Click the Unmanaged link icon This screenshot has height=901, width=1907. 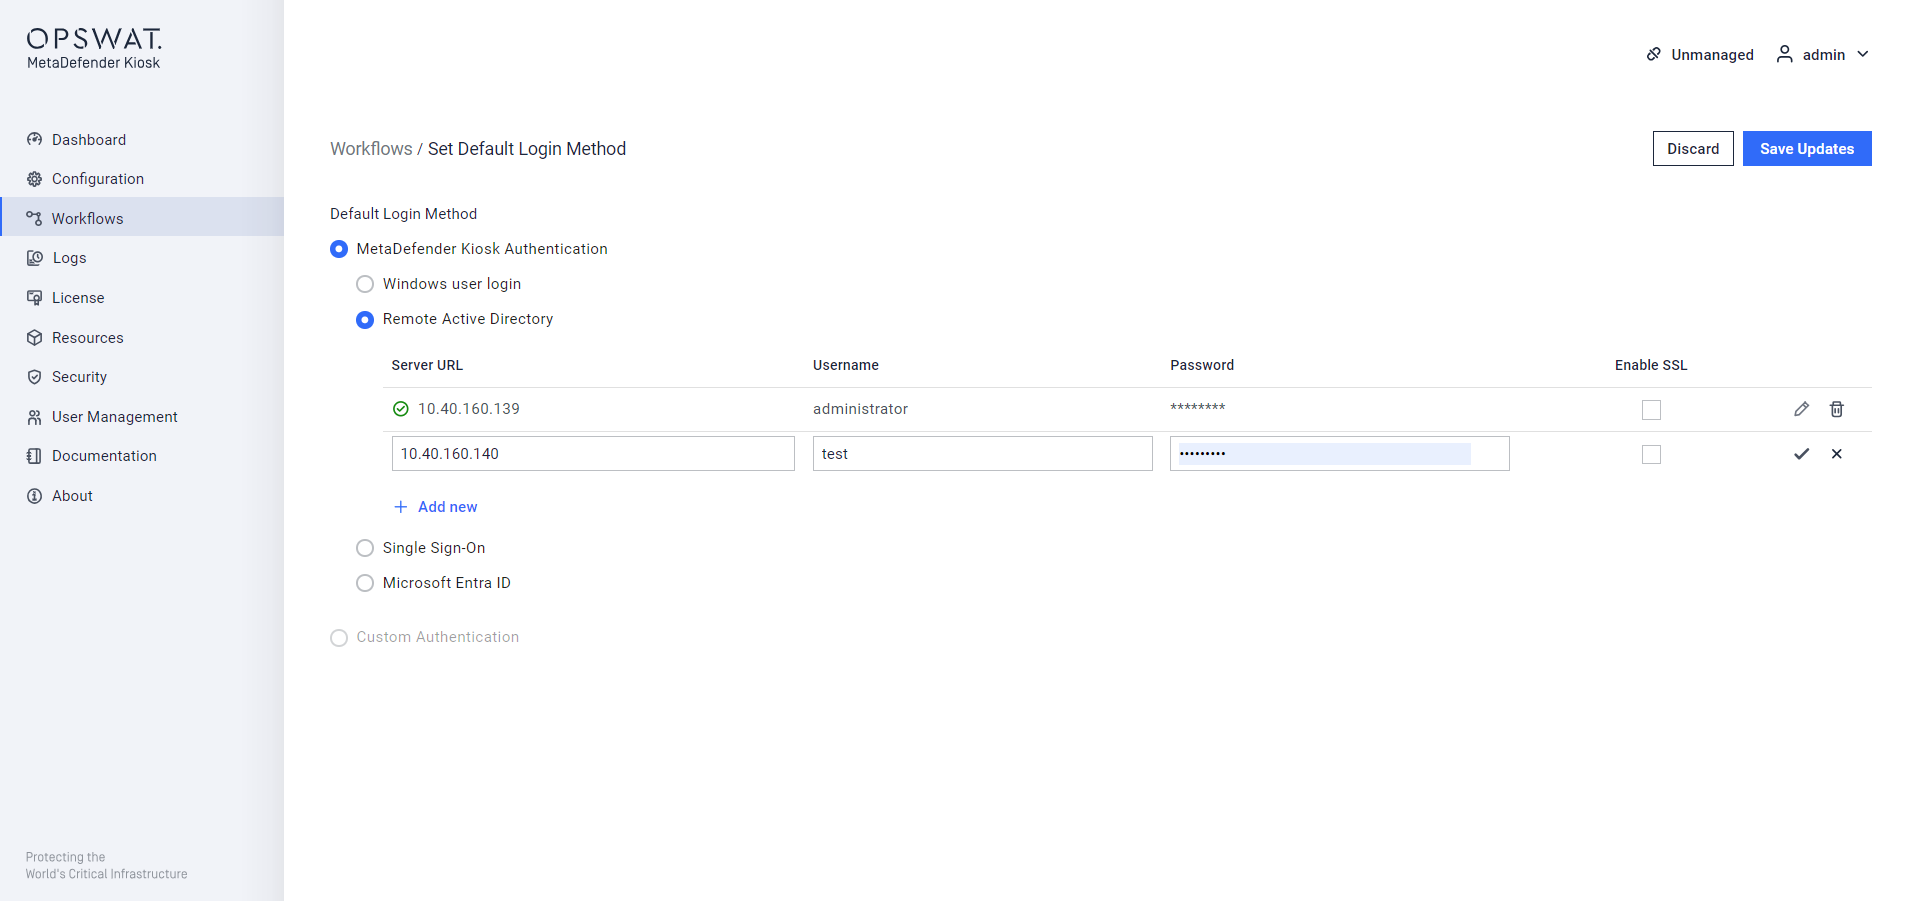1654,54
